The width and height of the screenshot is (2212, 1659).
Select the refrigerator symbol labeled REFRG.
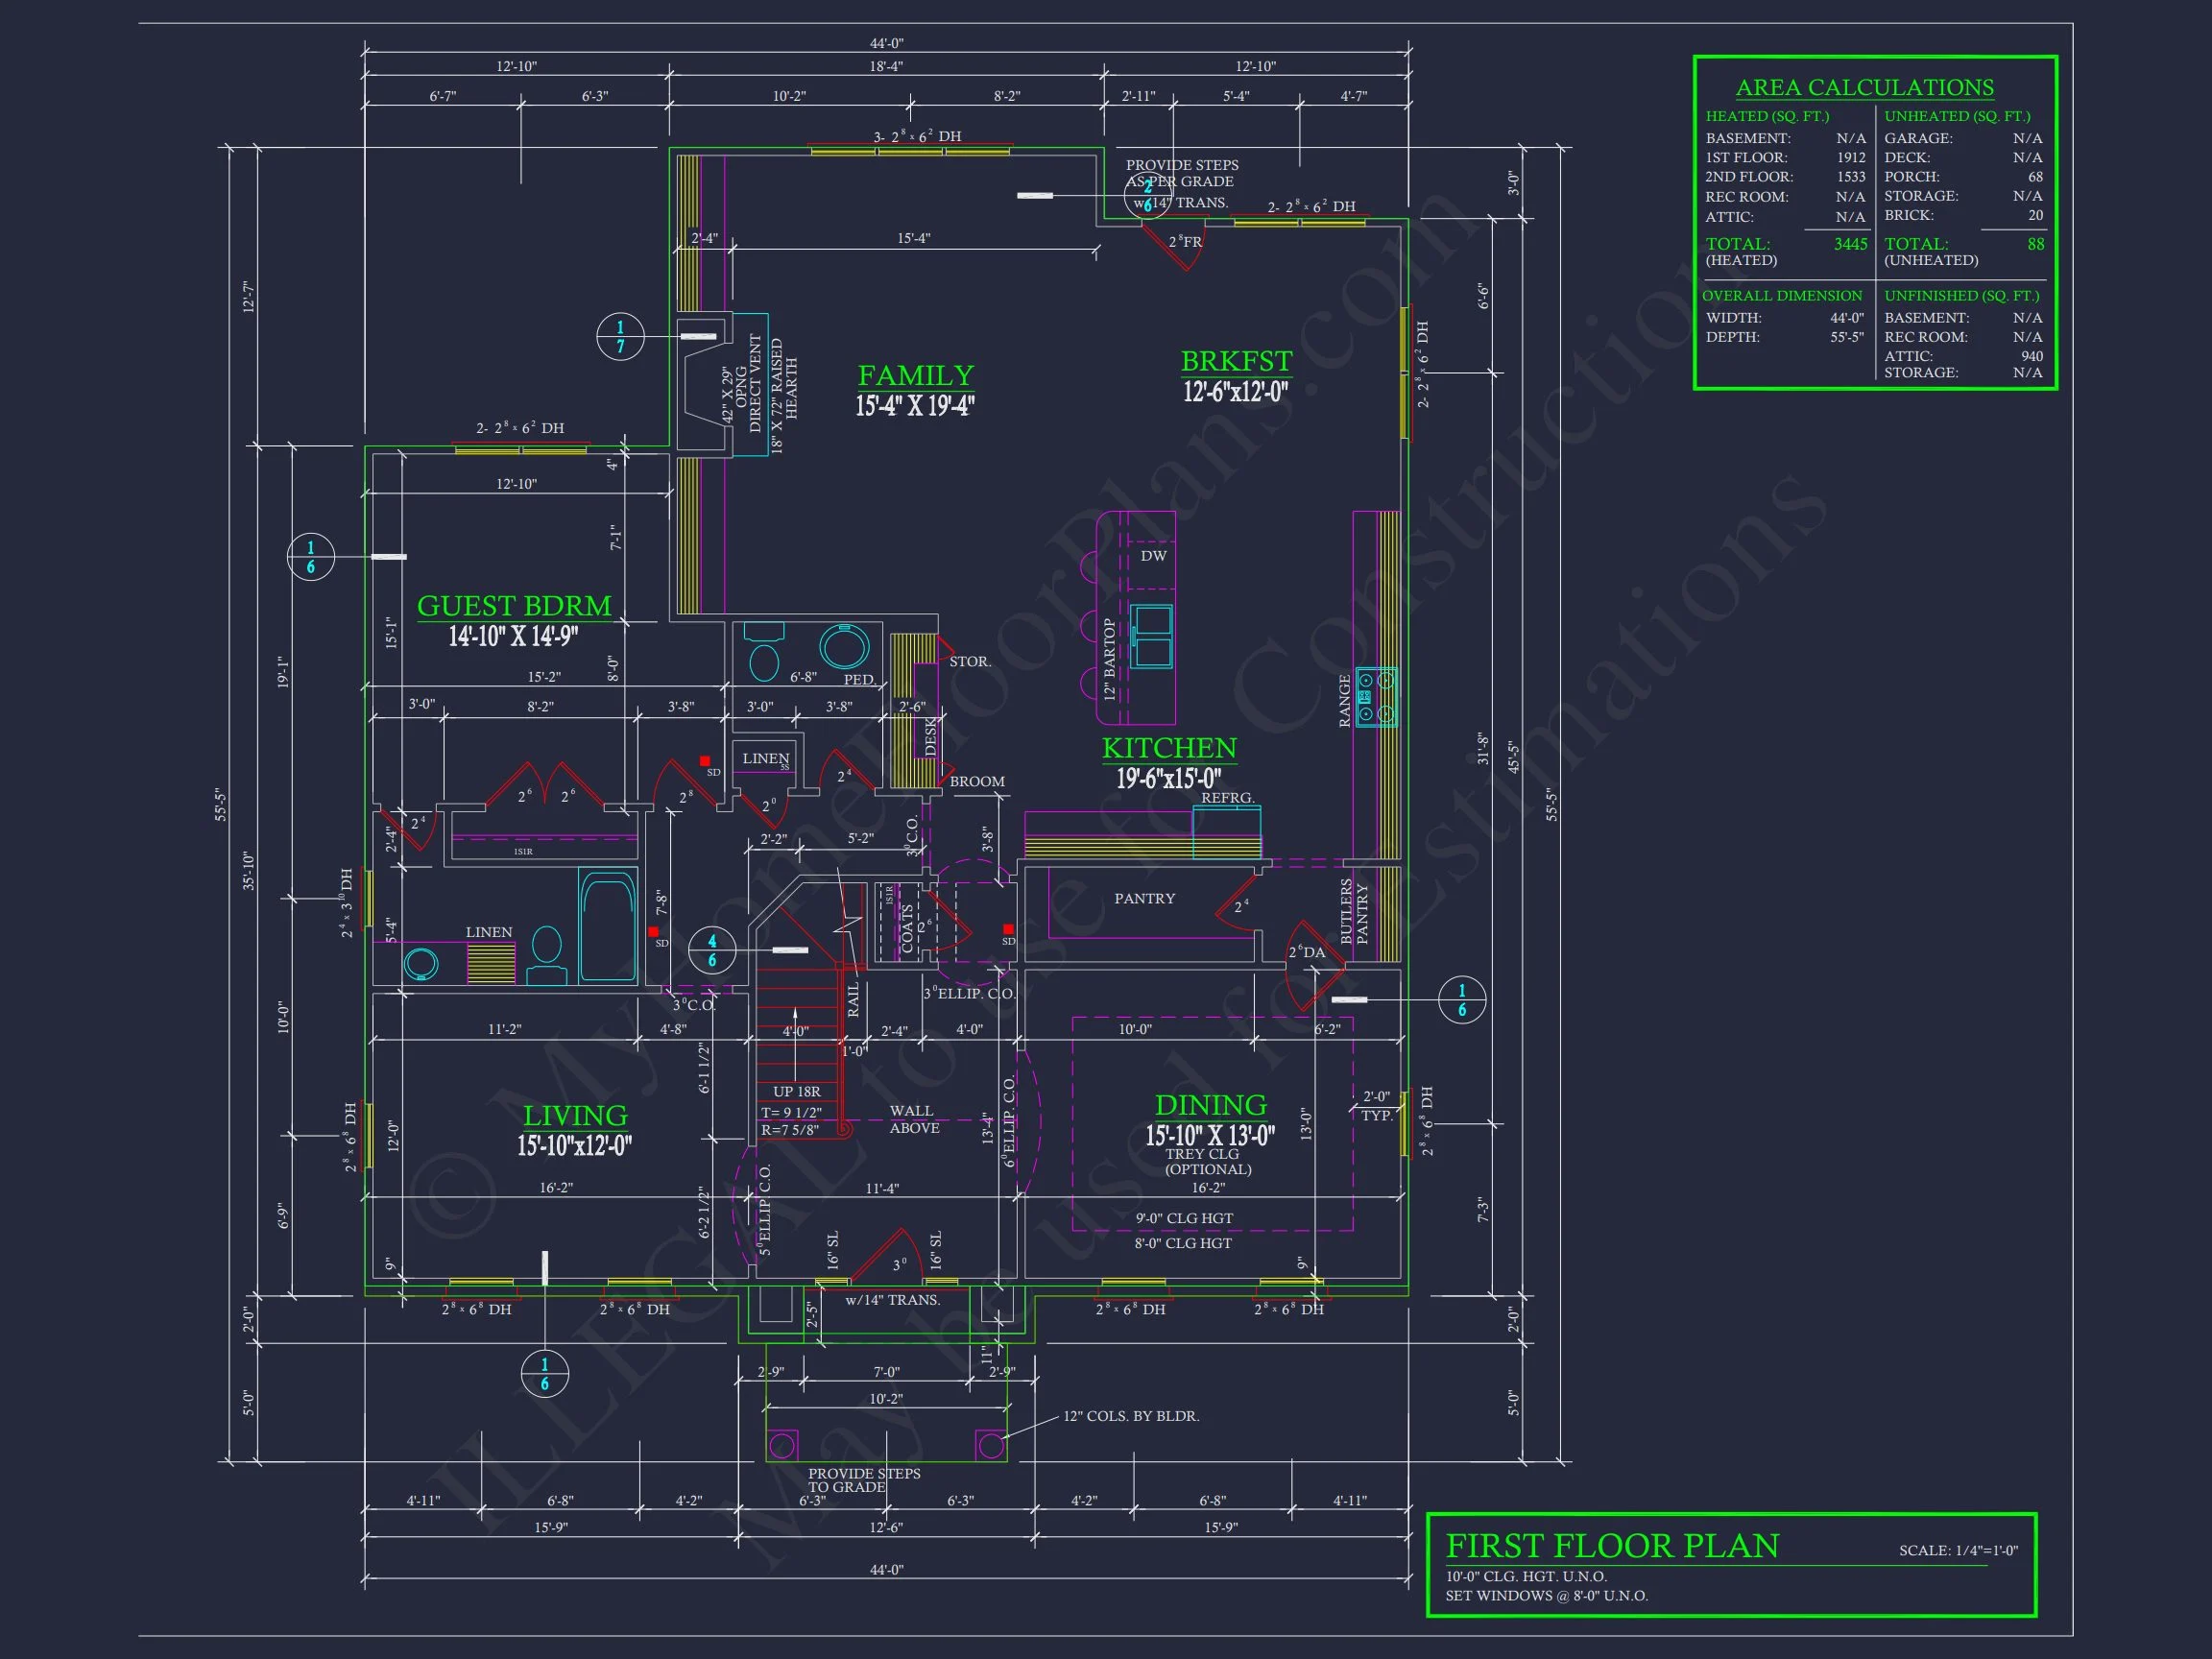[1227, 830]
